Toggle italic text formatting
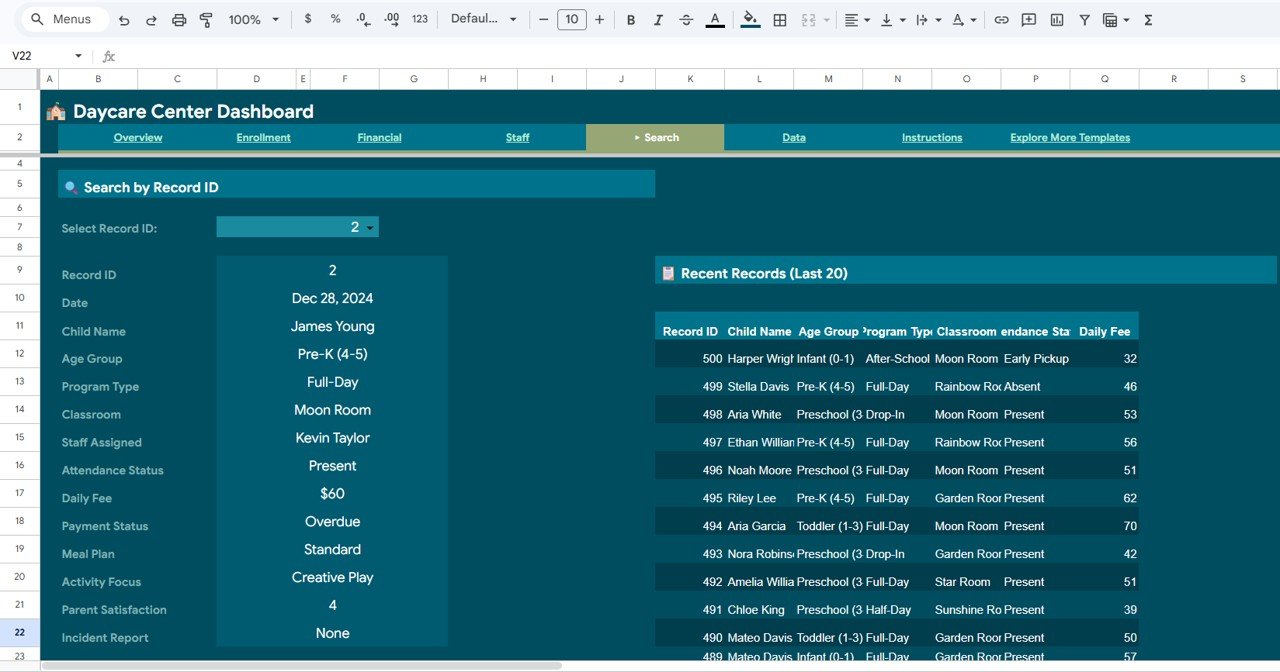The height and width of the screenshot is (672, 1280). click(x=658, y=20)
